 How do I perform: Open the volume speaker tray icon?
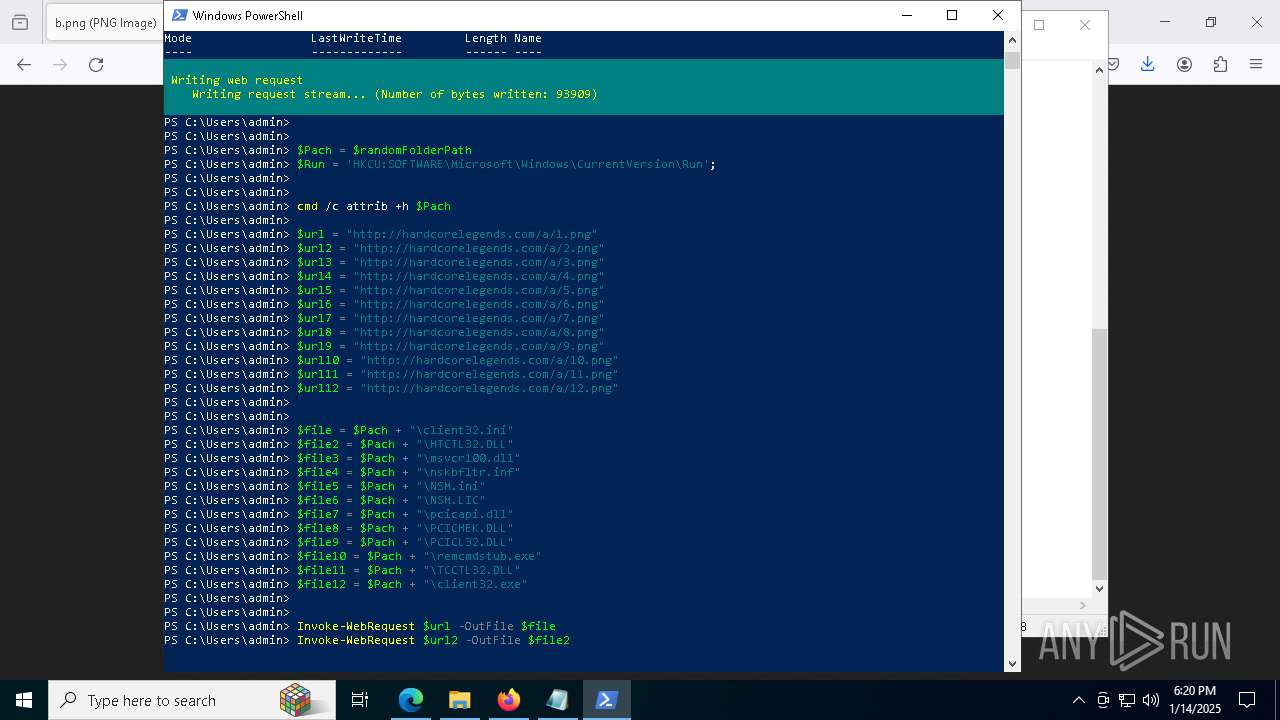(1151, 700)
